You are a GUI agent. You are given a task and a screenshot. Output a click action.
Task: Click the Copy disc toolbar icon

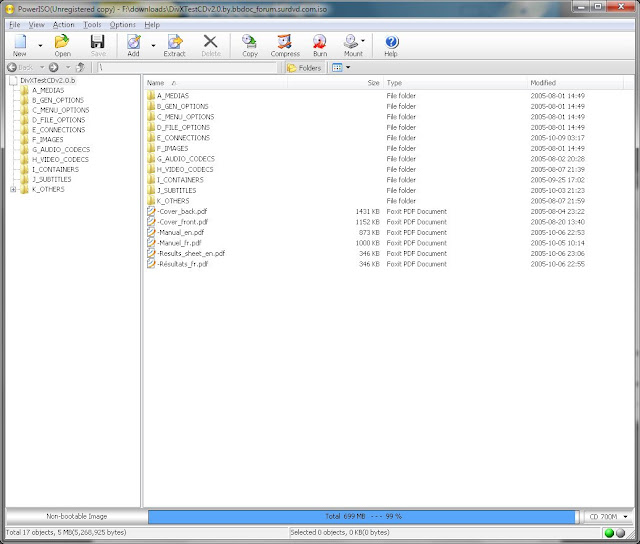click(249, 45)
